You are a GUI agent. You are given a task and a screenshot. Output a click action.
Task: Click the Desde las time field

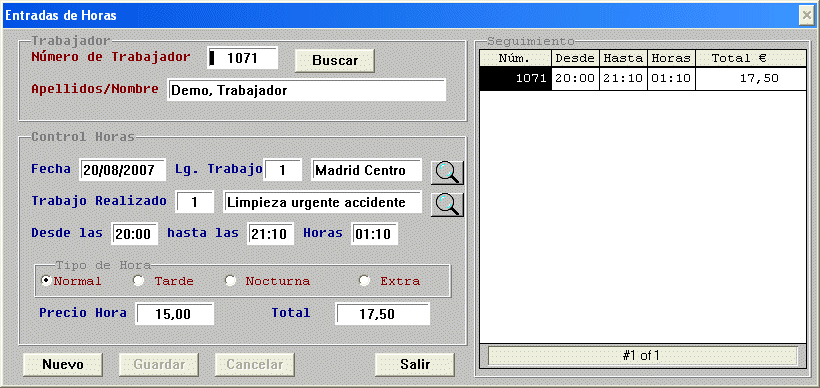pyautogui.click(x=134, y=234)
